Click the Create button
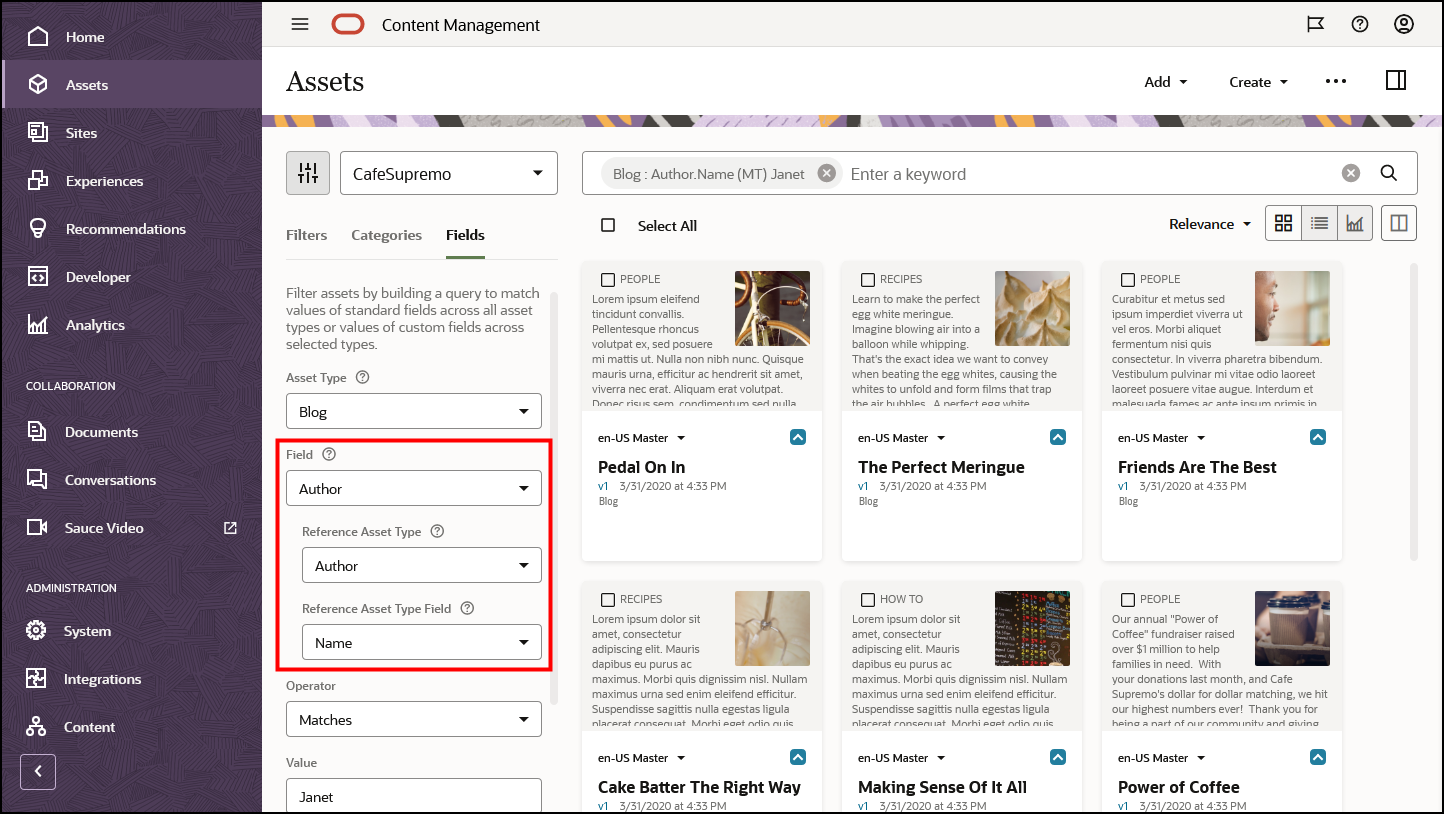 [1258, 82]
